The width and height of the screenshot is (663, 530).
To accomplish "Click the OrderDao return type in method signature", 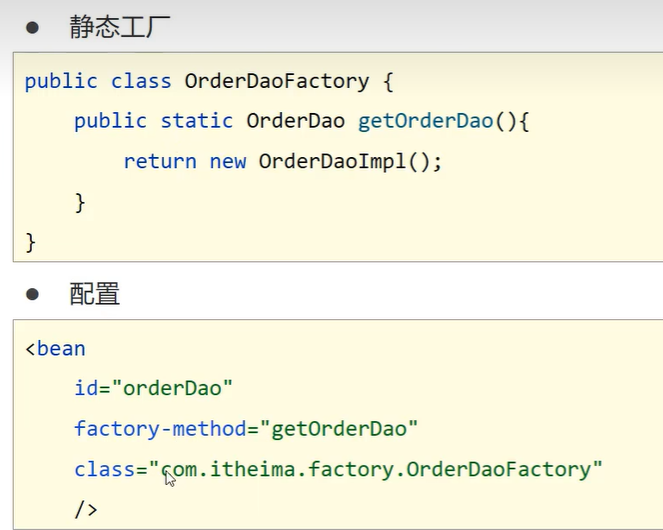I will pos(296,121).
